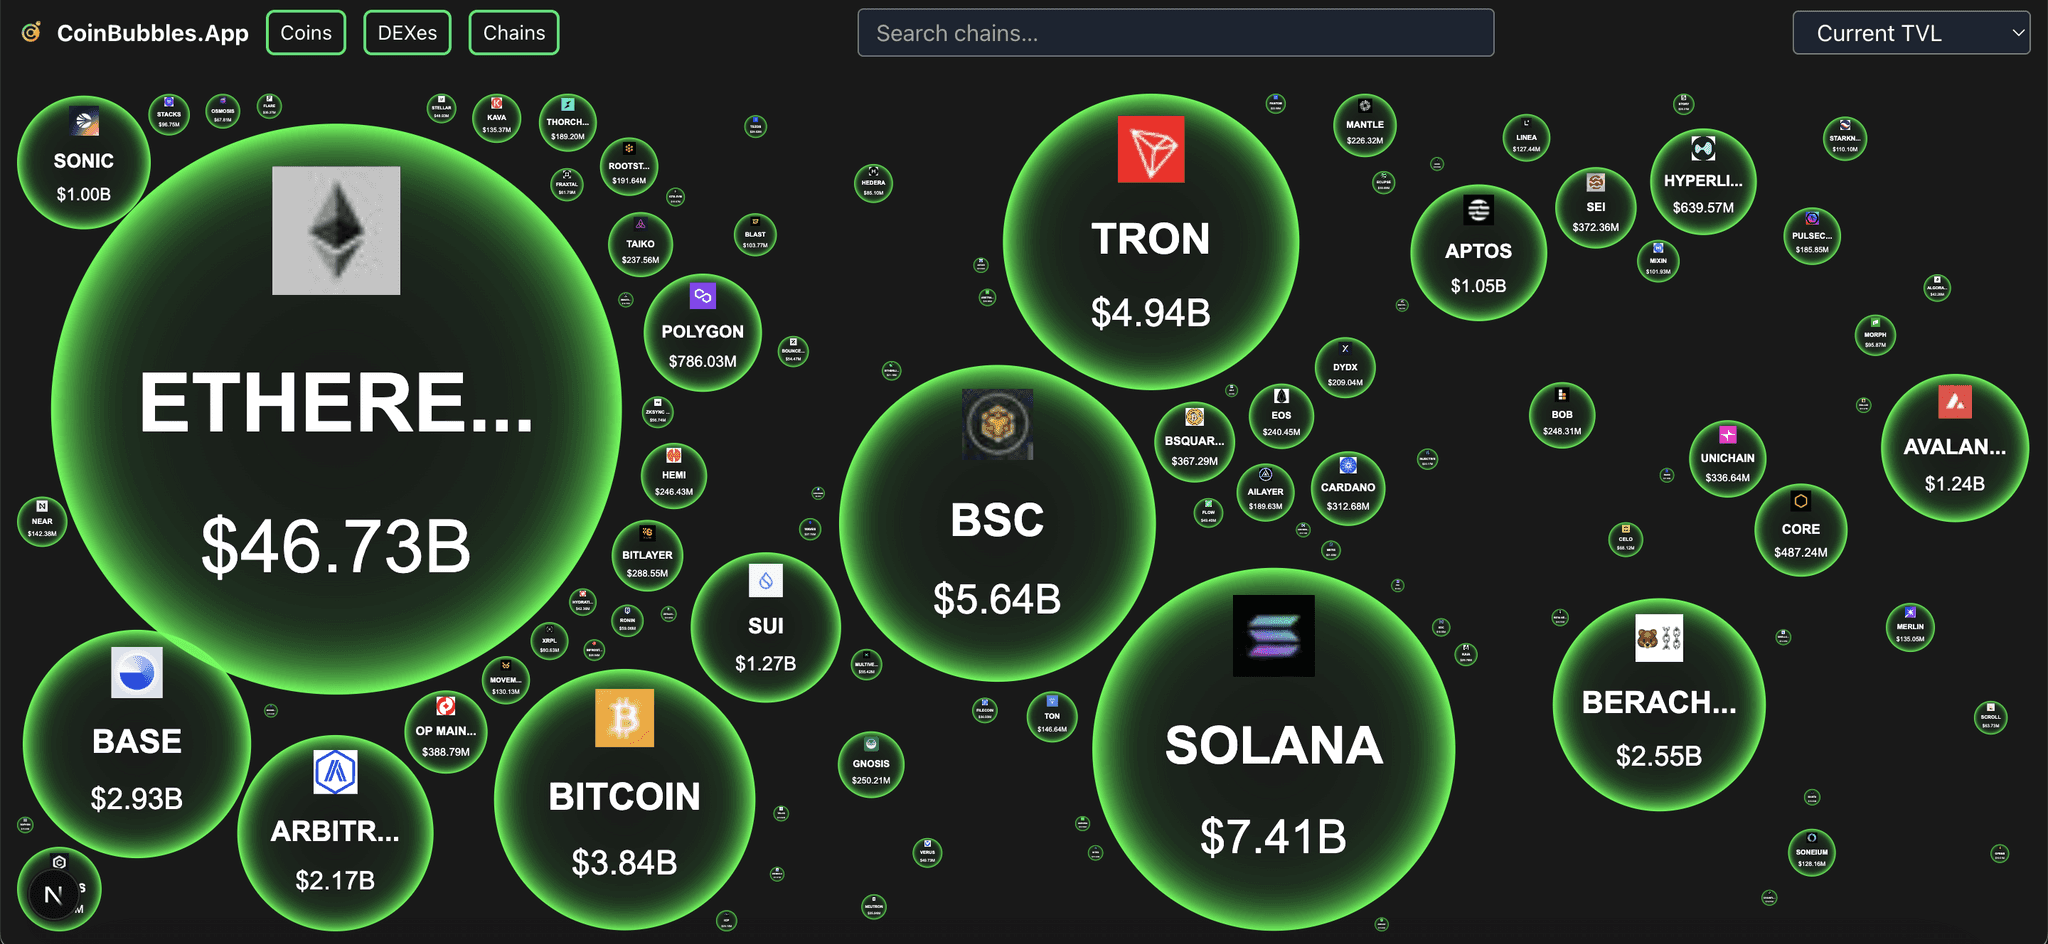Click the Core $487.24M bubble
Image resolution: width=2048 pixels, height=944 pixels.
(1800, 530)
